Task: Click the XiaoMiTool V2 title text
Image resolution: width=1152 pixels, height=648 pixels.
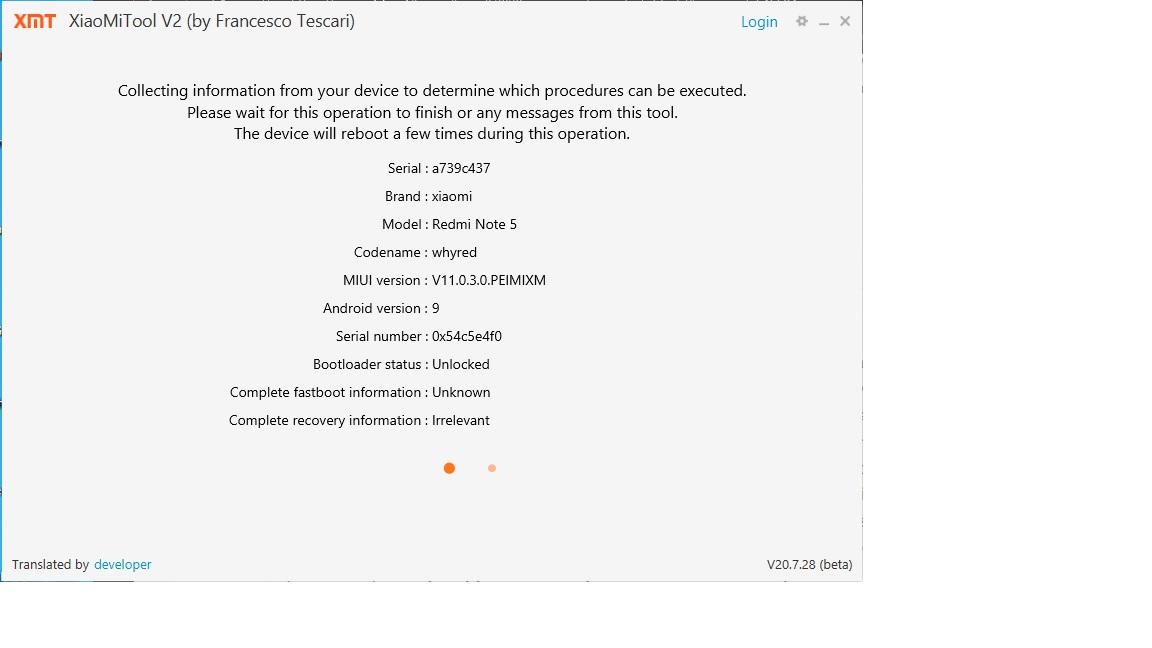Action: click(211, 21)
